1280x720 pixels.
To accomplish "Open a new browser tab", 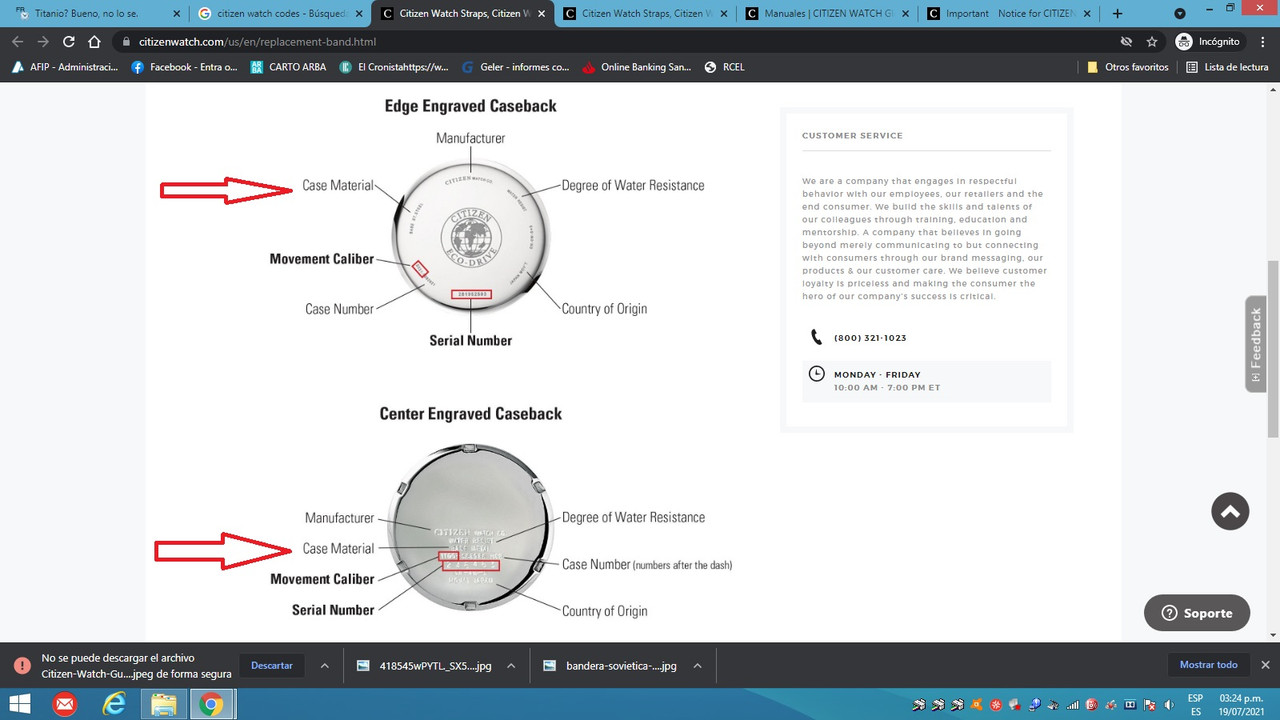I will pyautogui.click(x=1118, y=14).
